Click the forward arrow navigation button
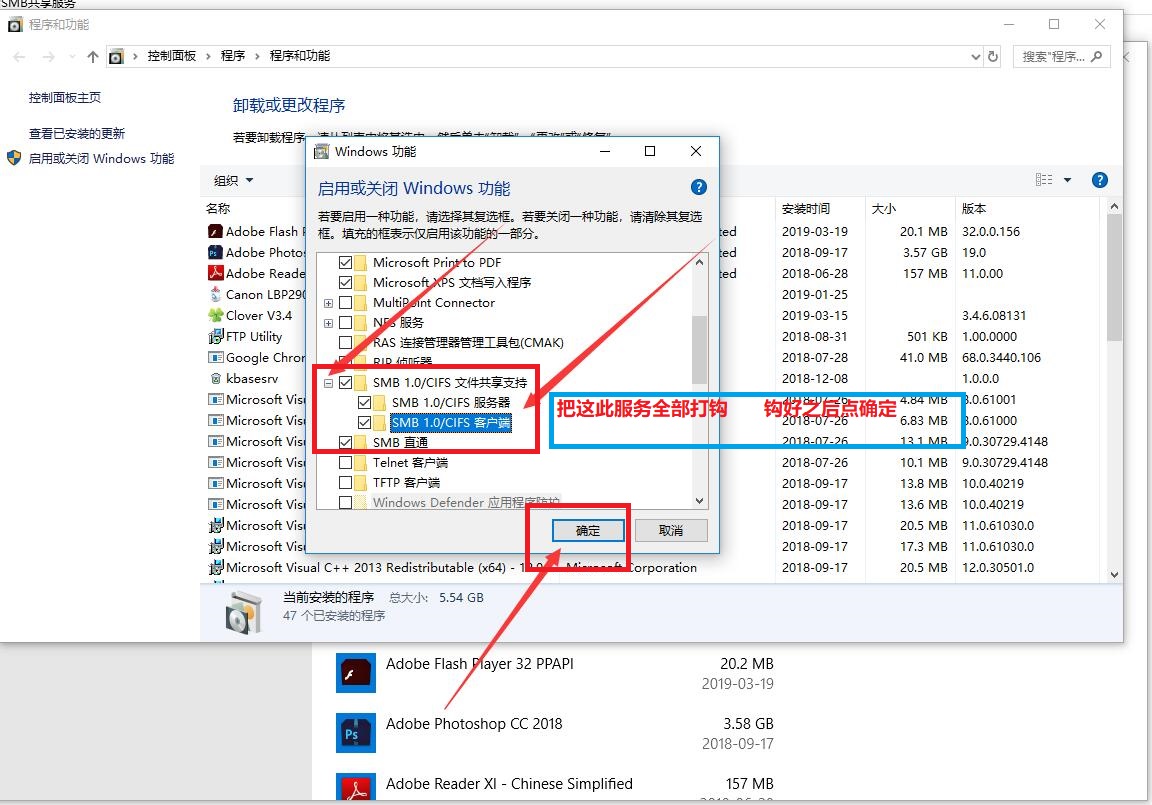 tap(48, 57)
